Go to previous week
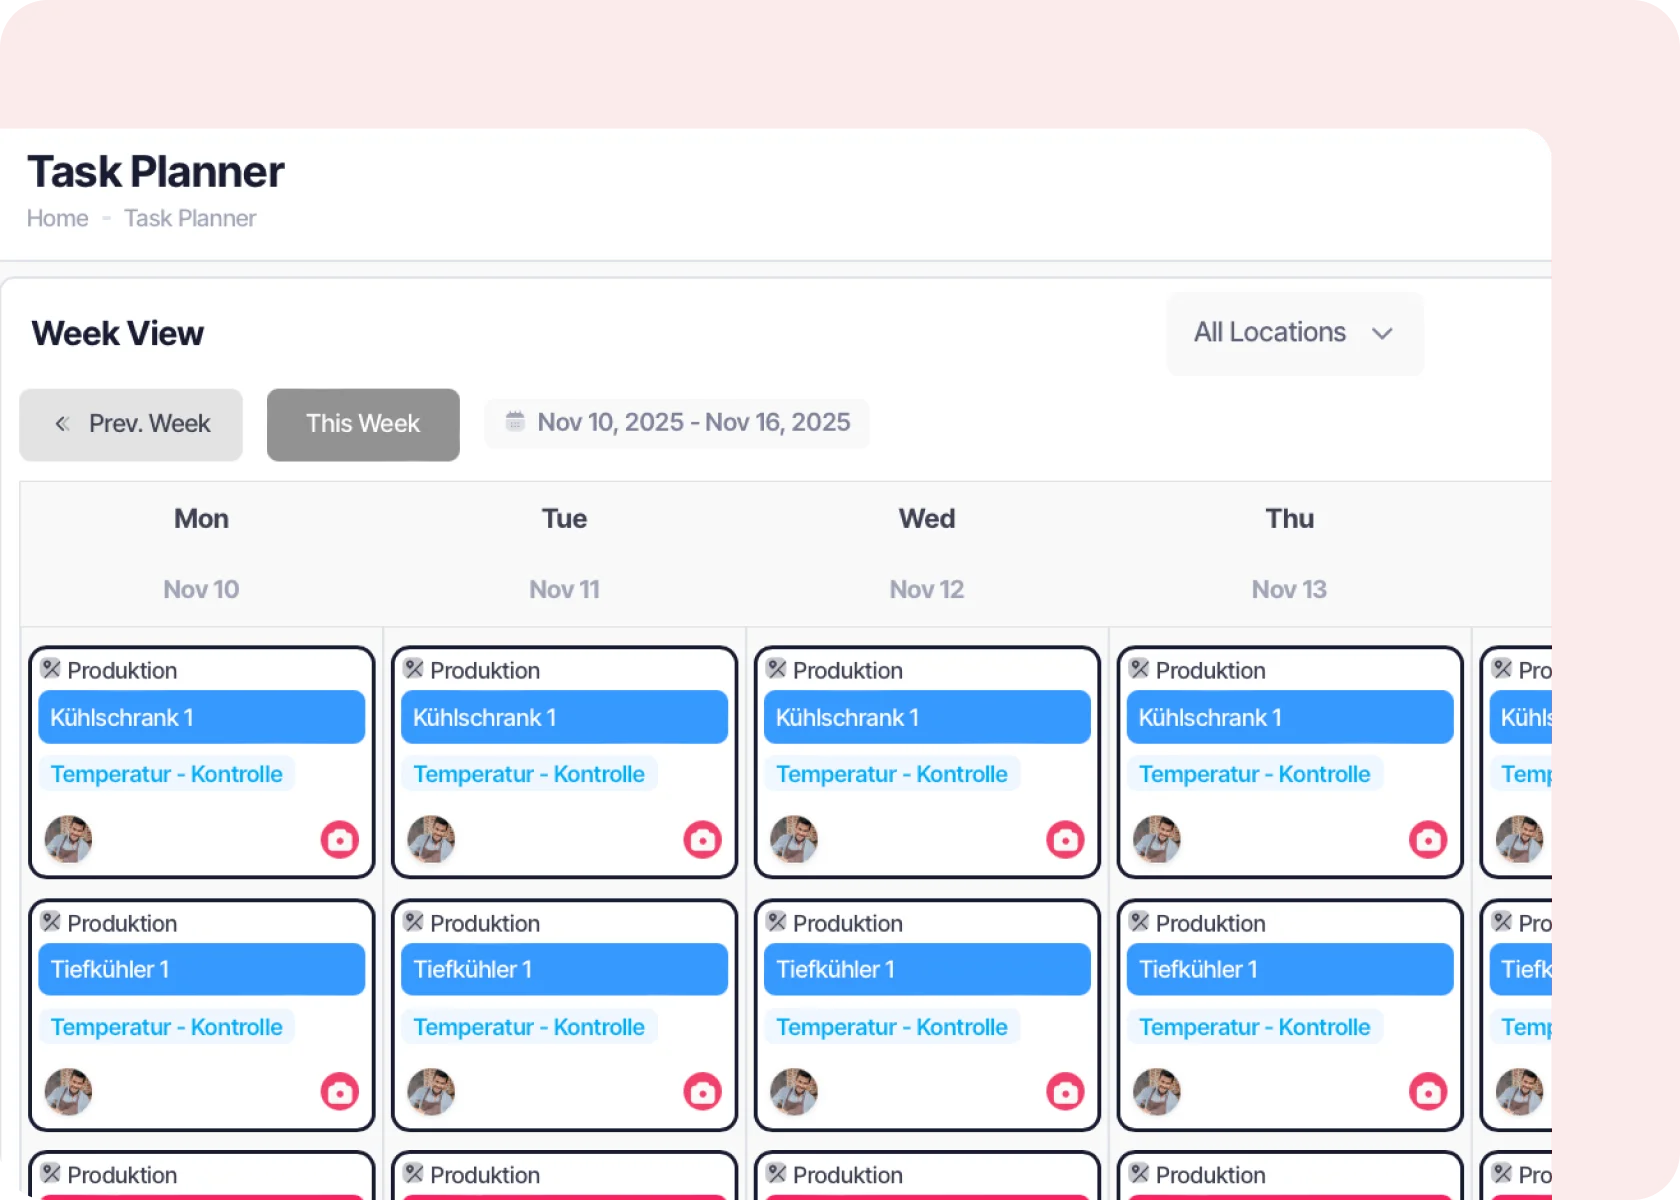1680x1200 pixels. (131, 424)
